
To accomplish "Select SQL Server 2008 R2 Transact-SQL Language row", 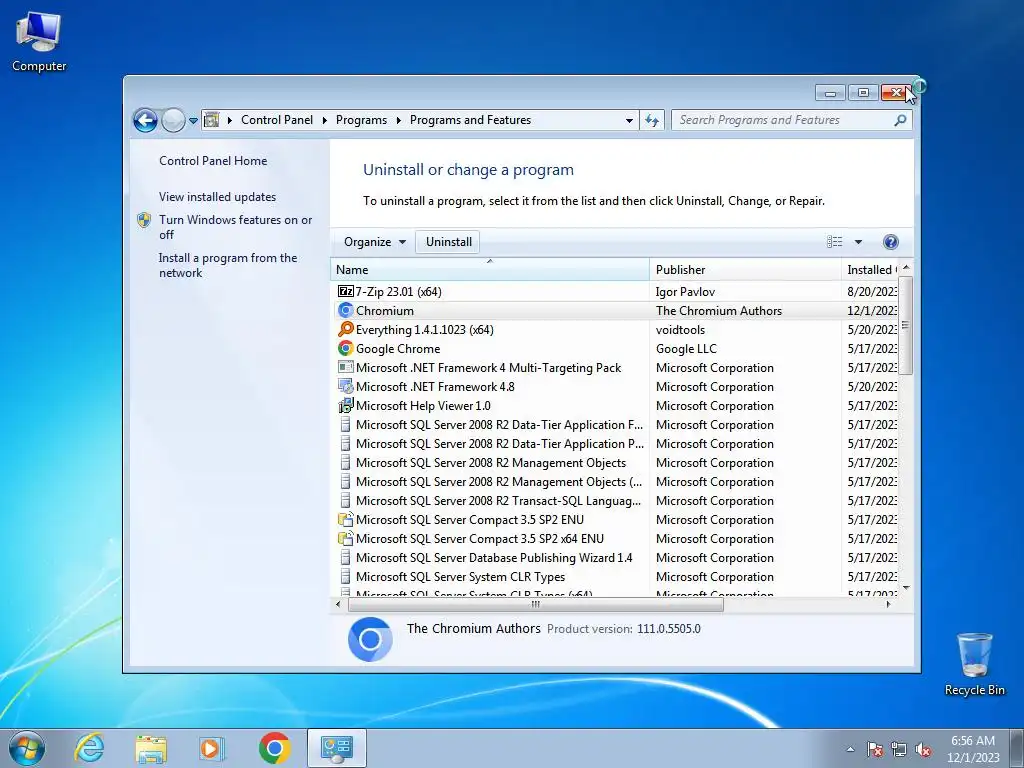I will 614,501.
